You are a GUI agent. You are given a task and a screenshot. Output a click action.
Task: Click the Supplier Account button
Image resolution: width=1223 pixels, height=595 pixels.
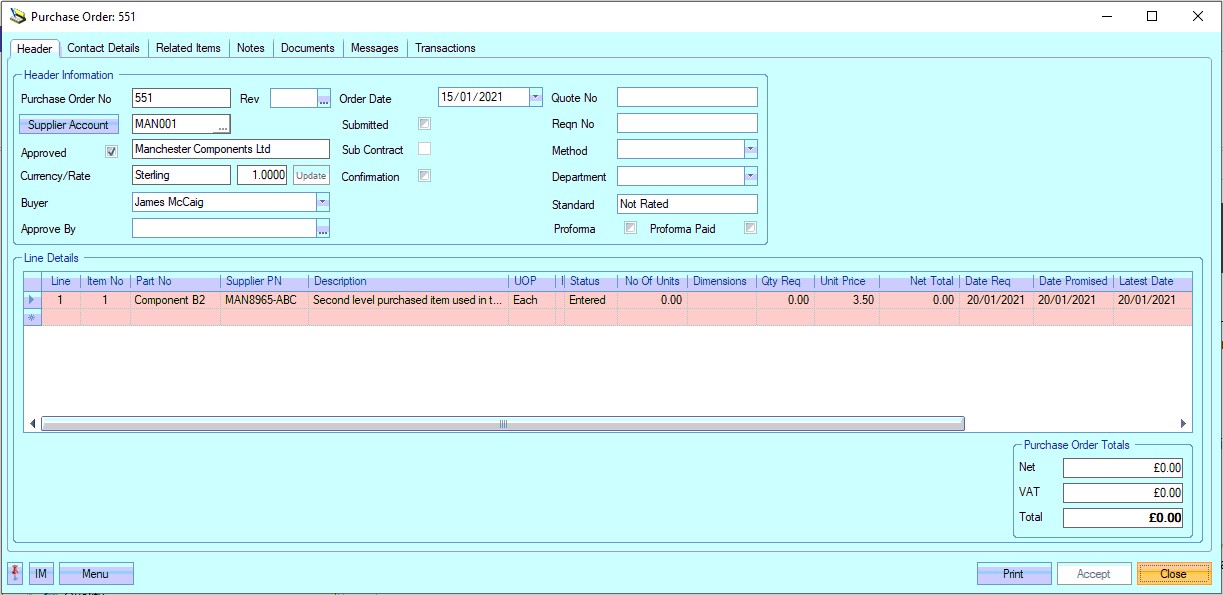(x=68, y=125)
